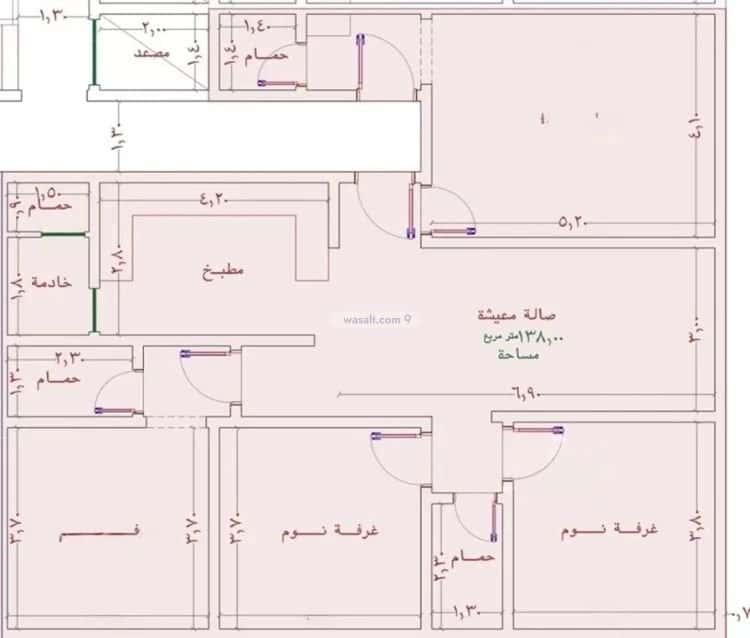
Task: Click the ١٣٨,٠٠ area value
Action: (x=540, y=338)
